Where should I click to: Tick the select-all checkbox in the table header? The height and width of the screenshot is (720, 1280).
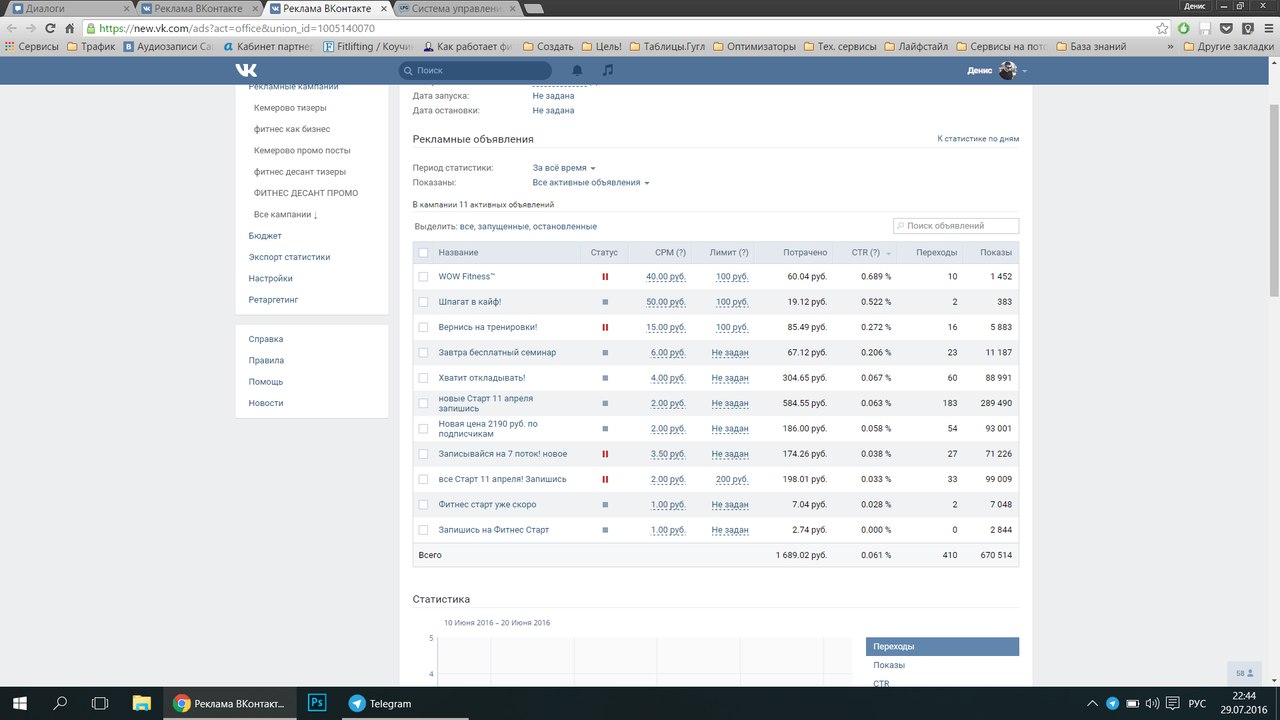(x=423, y=252)
